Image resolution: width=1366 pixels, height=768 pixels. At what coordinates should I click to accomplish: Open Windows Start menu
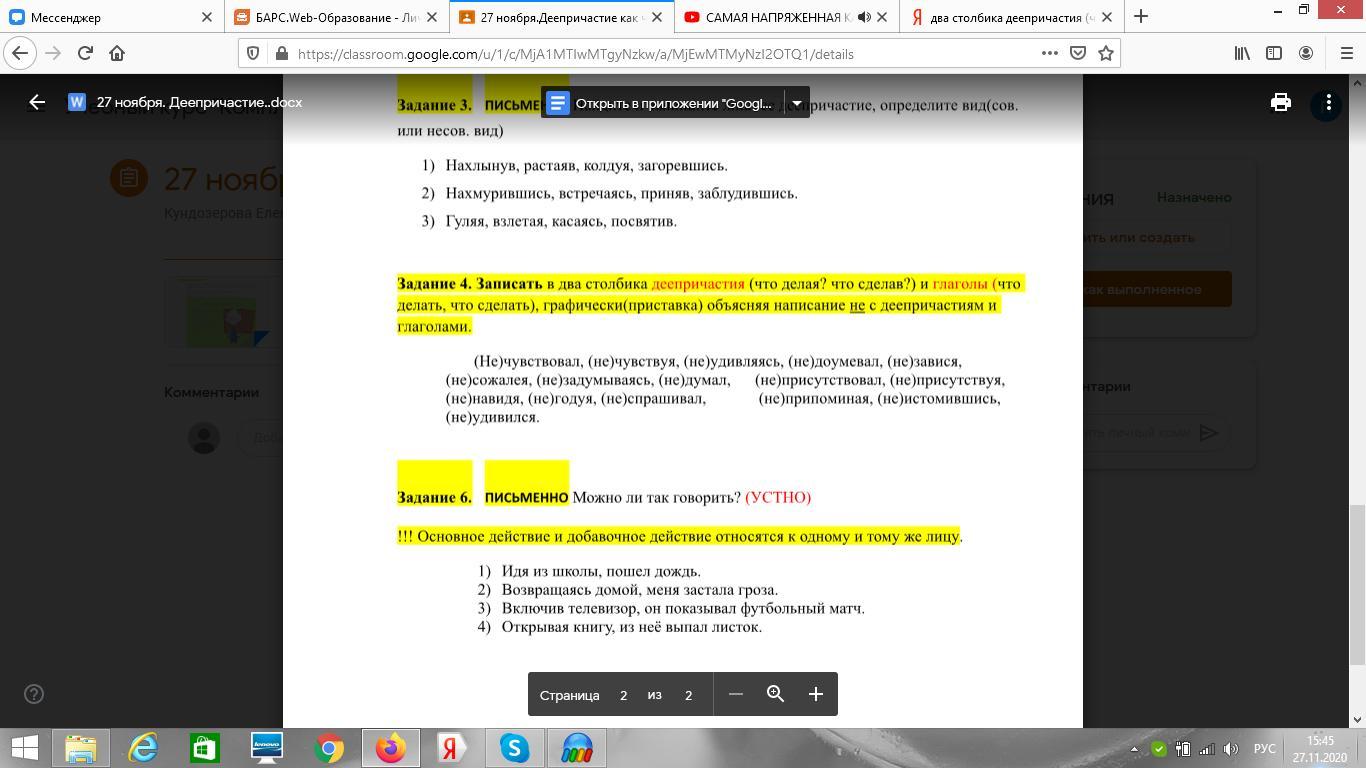[23, 748]
